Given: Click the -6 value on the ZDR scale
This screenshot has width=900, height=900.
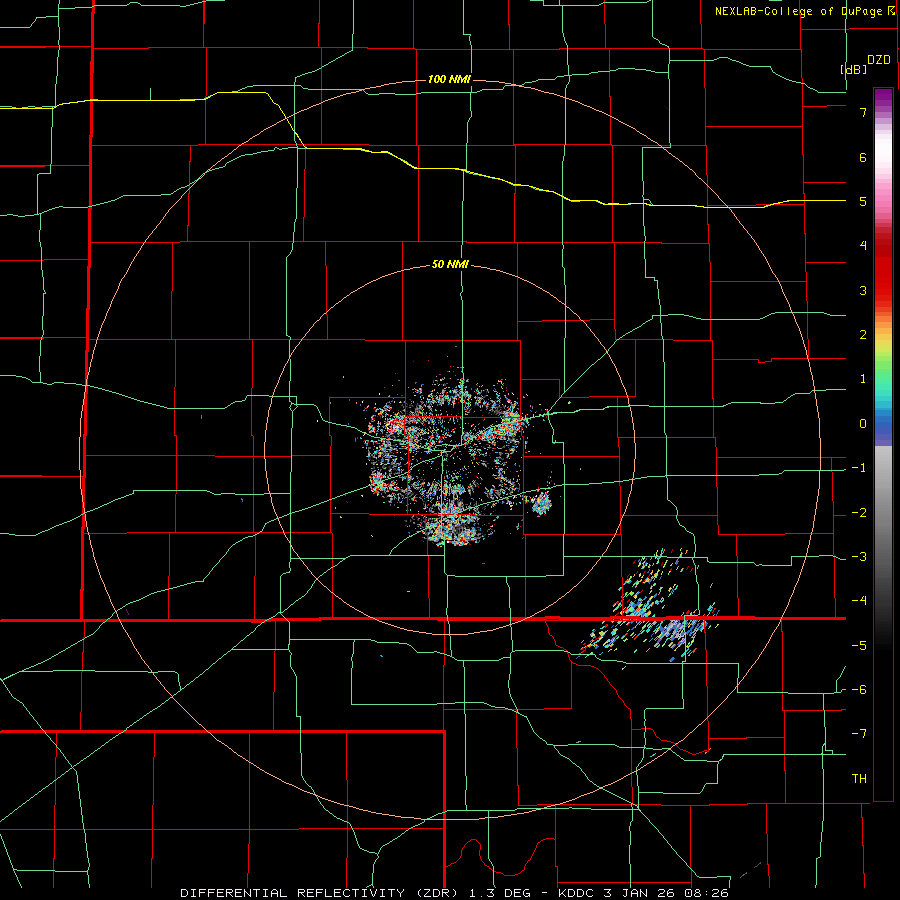Looking at the screenshot, I should tap(859, 690).
